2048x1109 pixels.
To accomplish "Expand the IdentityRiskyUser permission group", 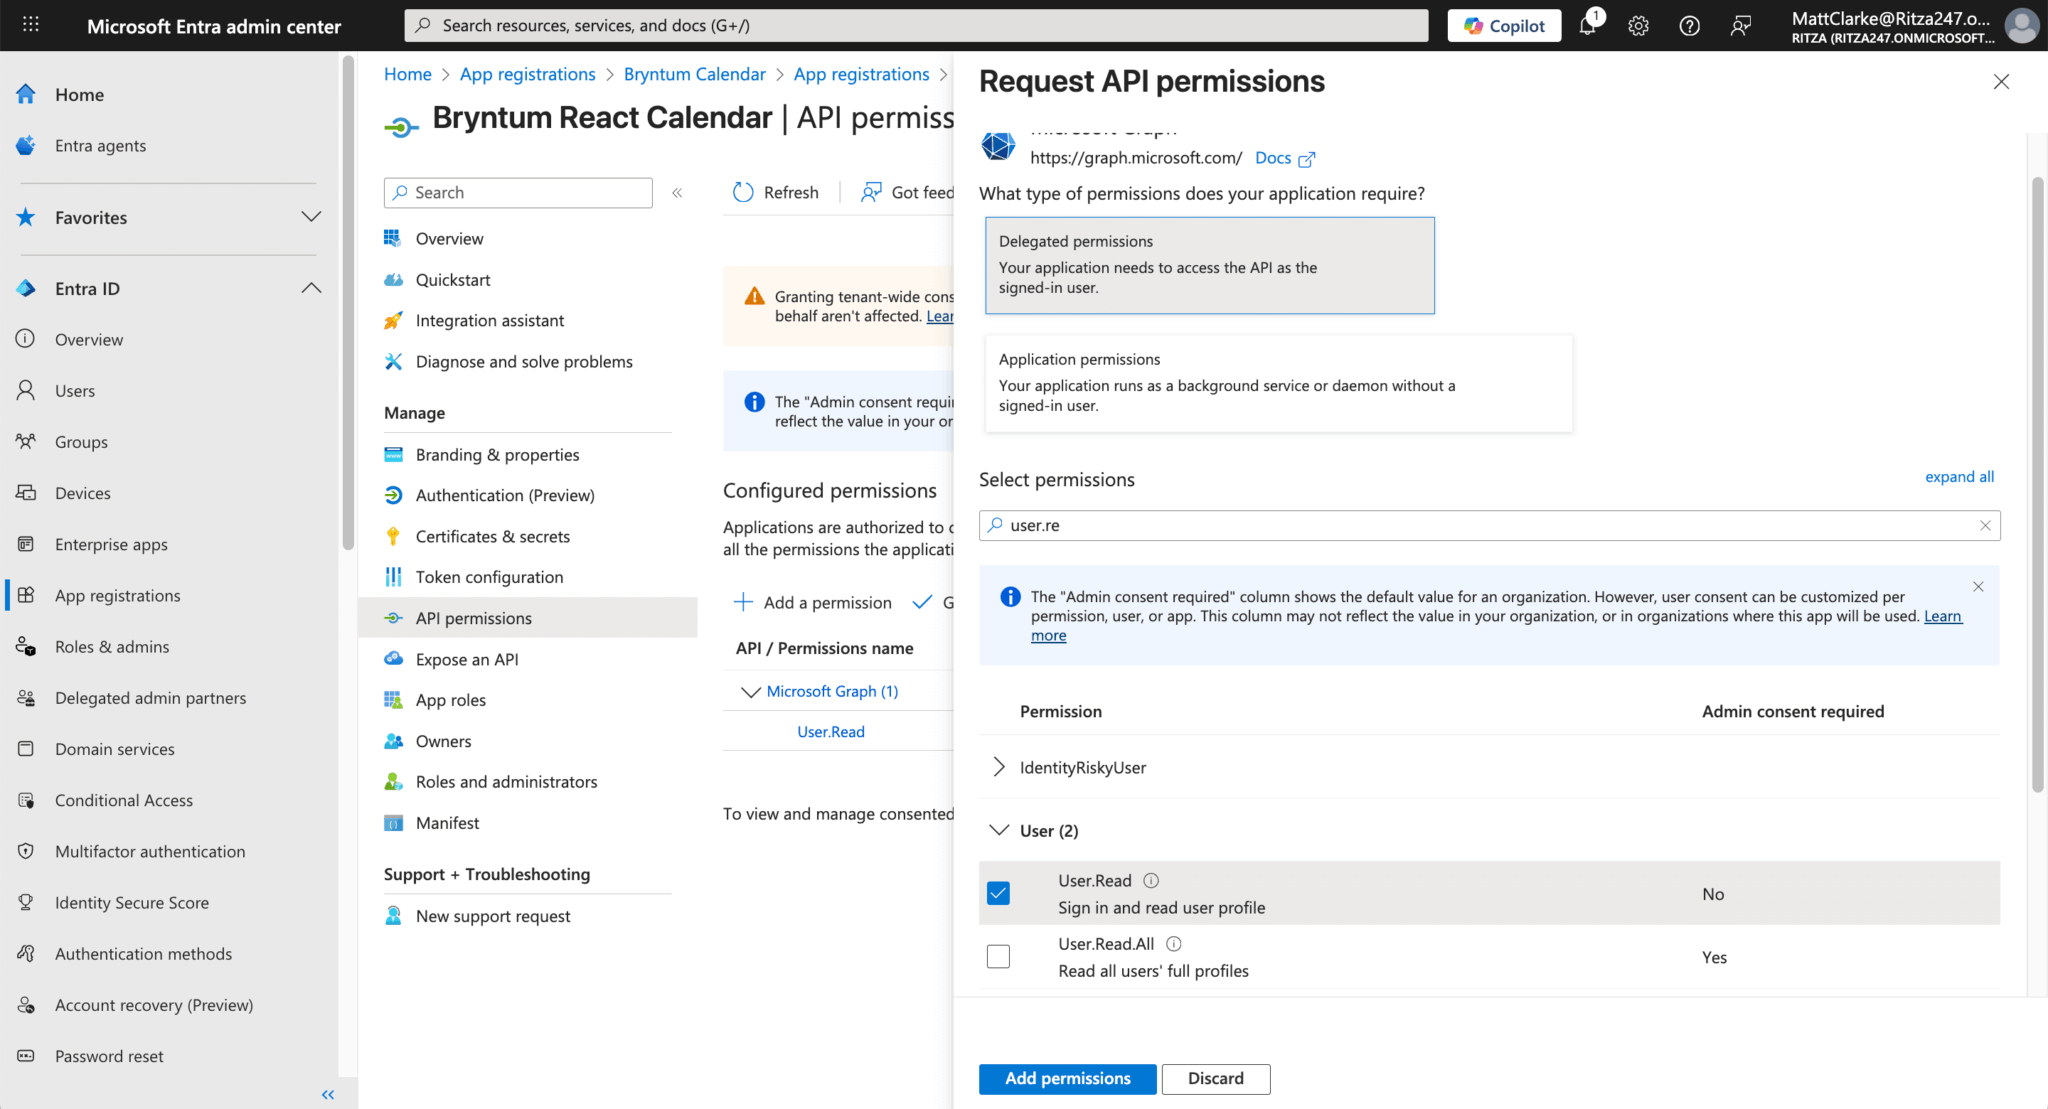I will (x=998, y=767).
